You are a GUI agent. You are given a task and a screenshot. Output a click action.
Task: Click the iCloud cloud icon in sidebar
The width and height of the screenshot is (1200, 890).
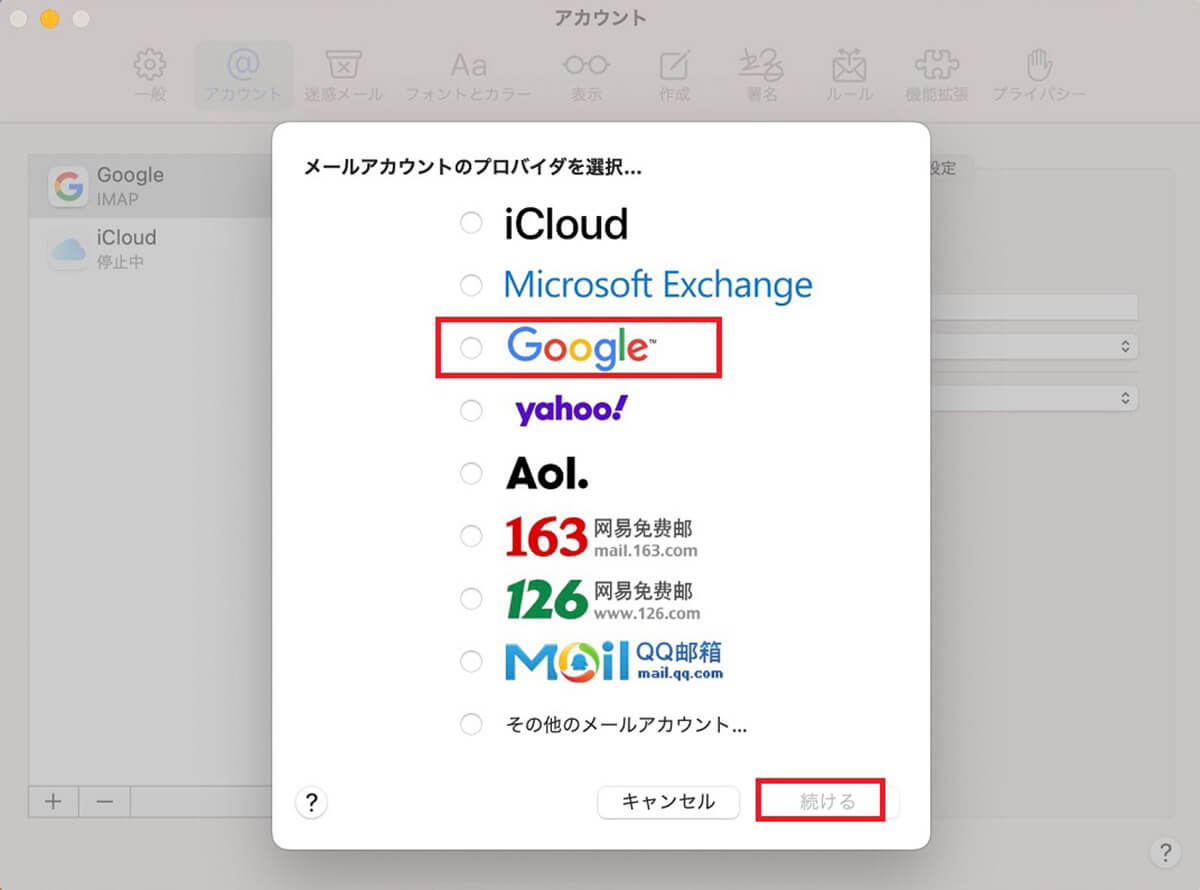pos(69,250)
